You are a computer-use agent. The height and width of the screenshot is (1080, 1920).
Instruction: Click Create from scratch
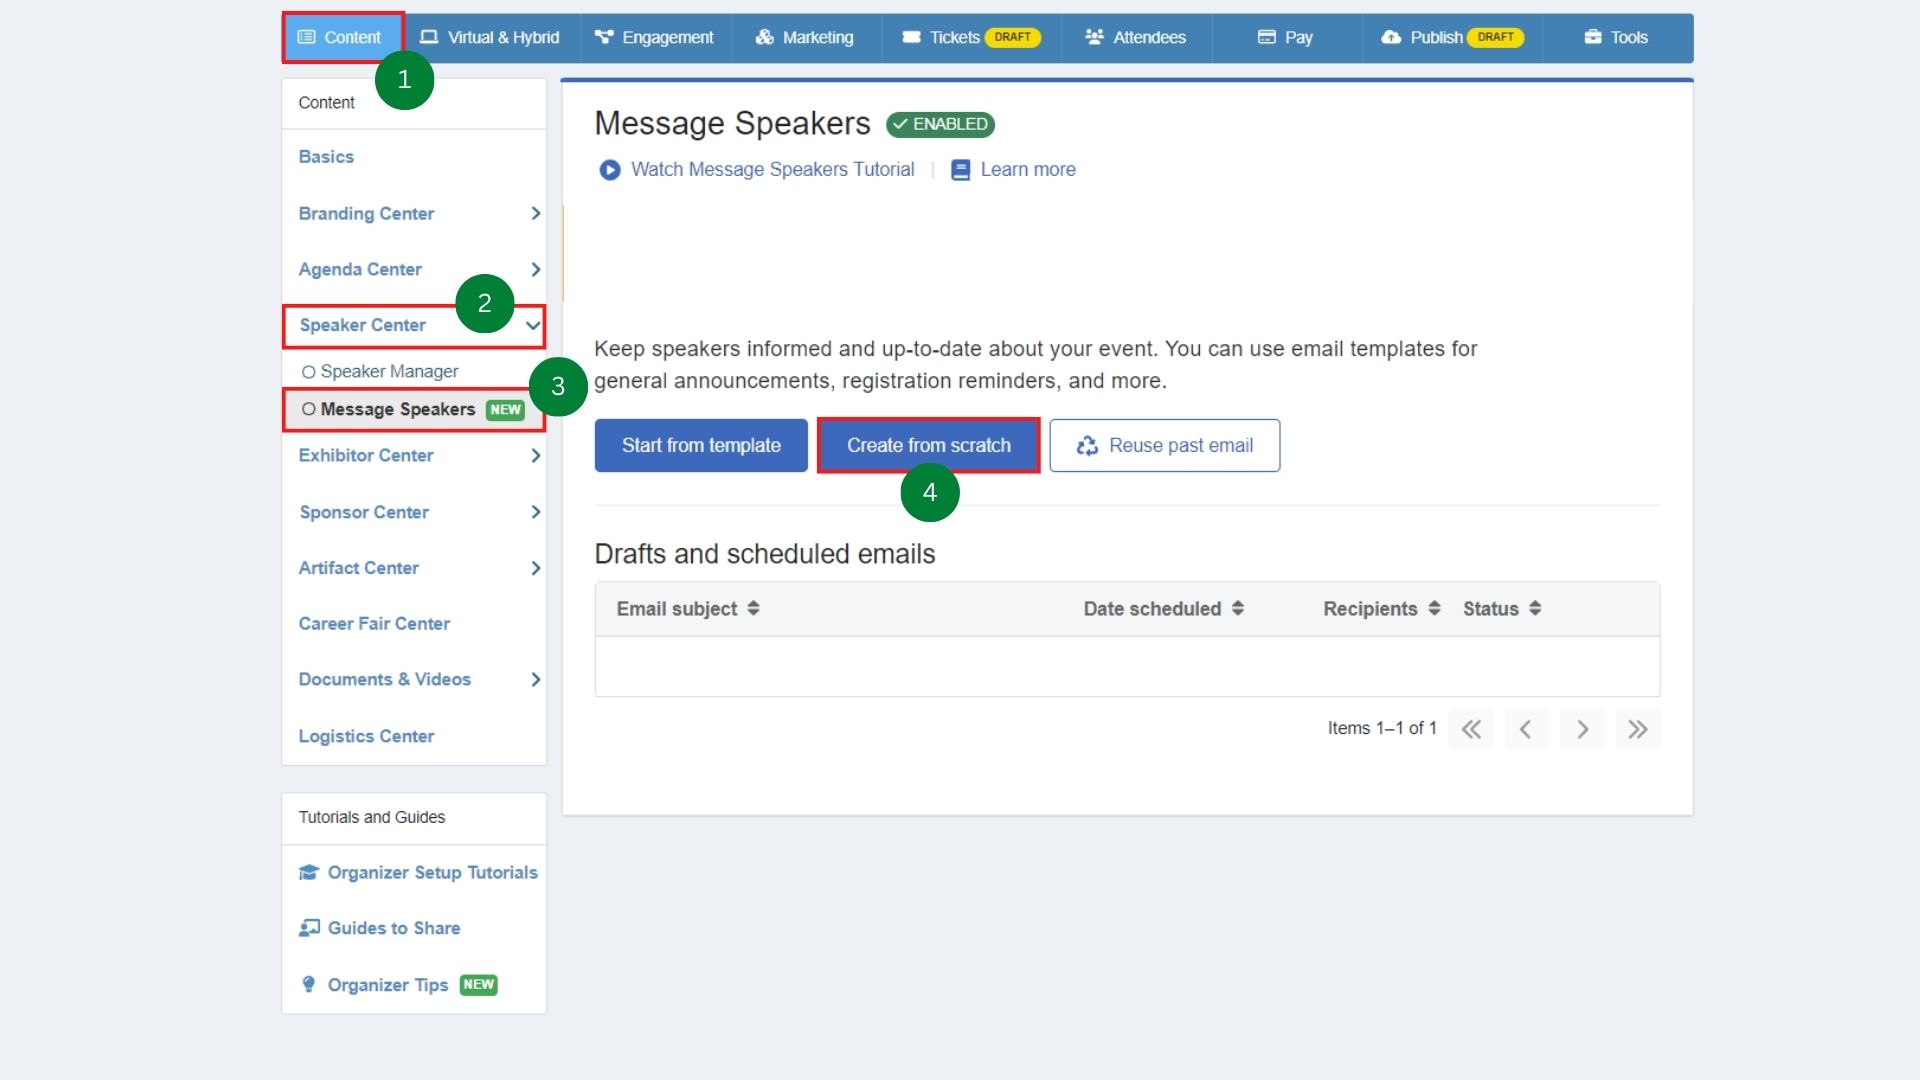(x=928, y=445)
